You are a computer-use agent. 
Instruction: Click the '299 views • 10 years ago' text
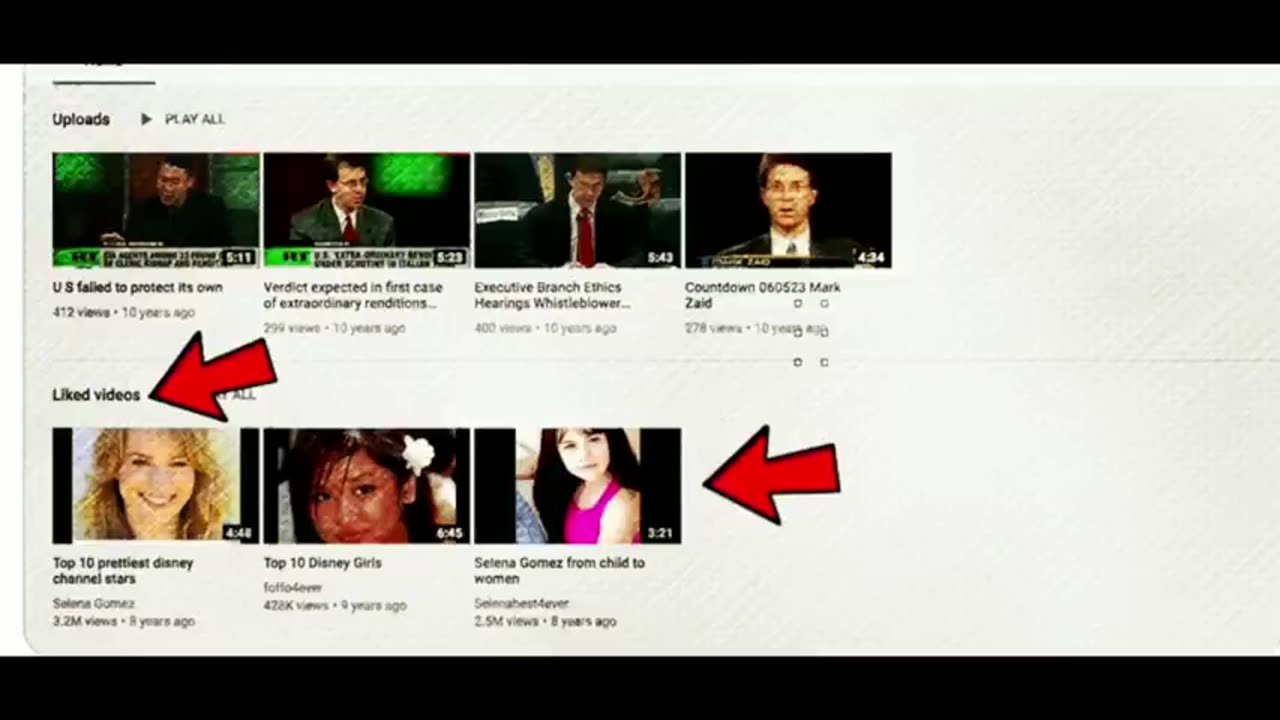coord(334,328)
